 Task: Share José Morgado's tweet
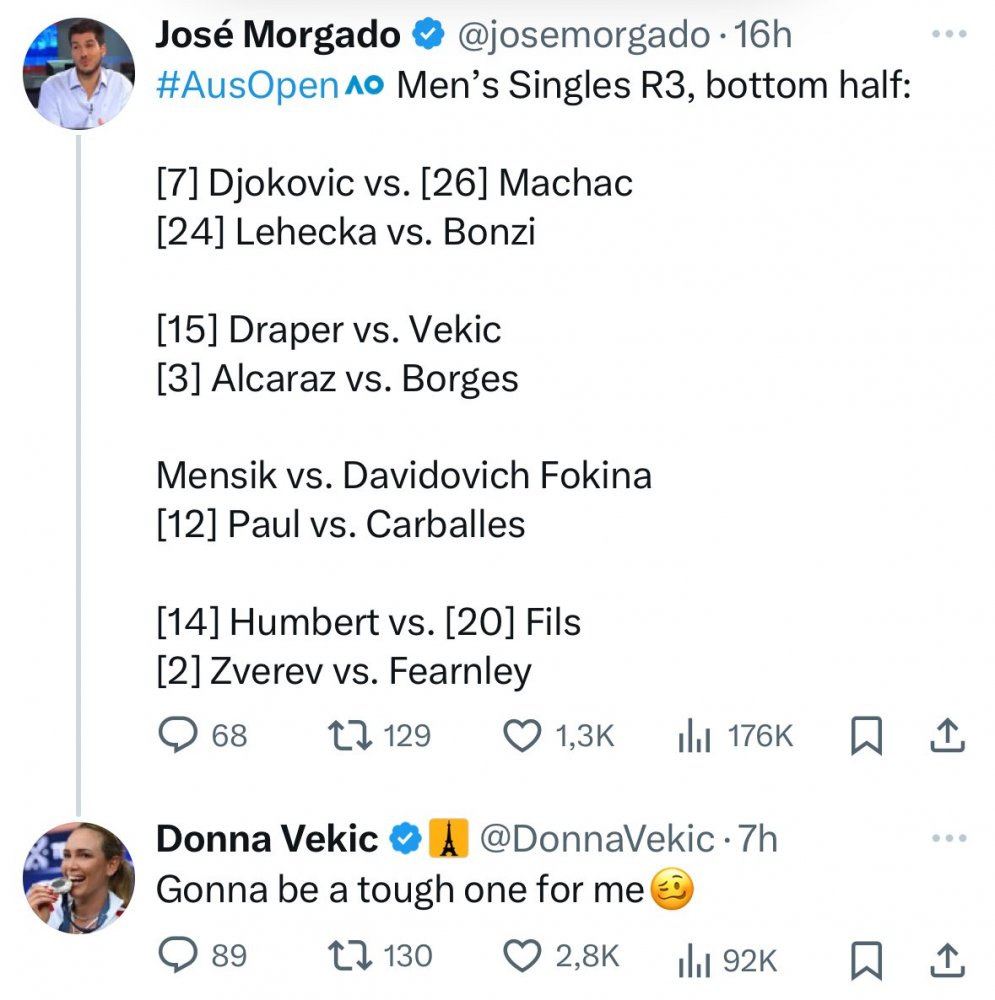[x=948, y=735]
